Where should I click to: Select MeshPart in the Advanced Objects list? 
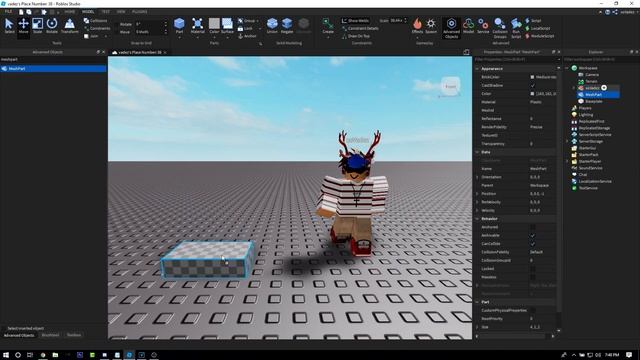[x=53, y=69]
